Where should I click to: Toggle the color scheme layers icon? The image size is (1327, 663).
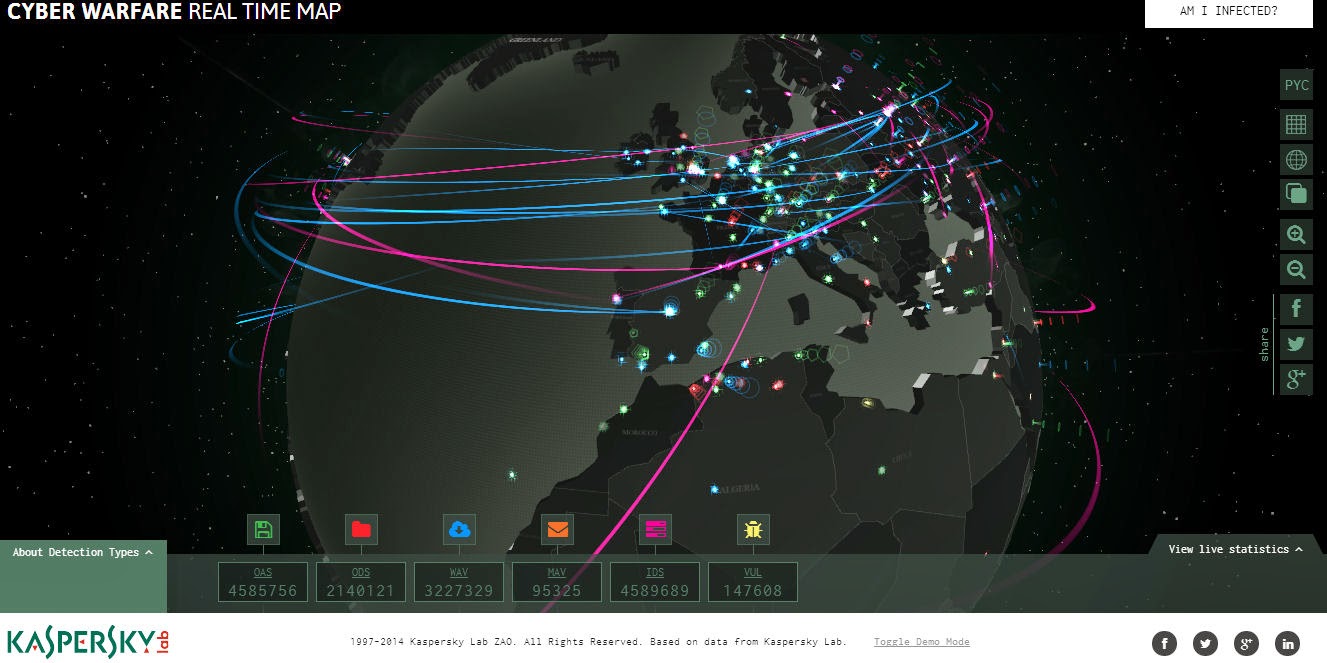(1296, 193)
